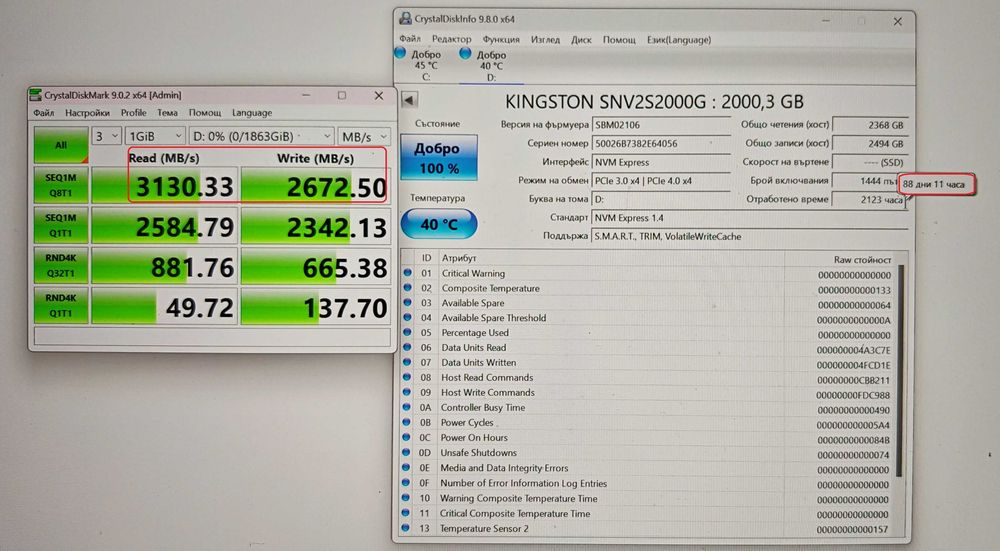Open Език(Language) menu in CrystalDiskInfo
This screenshot has width=1000, height=551.
pos(679,40)
